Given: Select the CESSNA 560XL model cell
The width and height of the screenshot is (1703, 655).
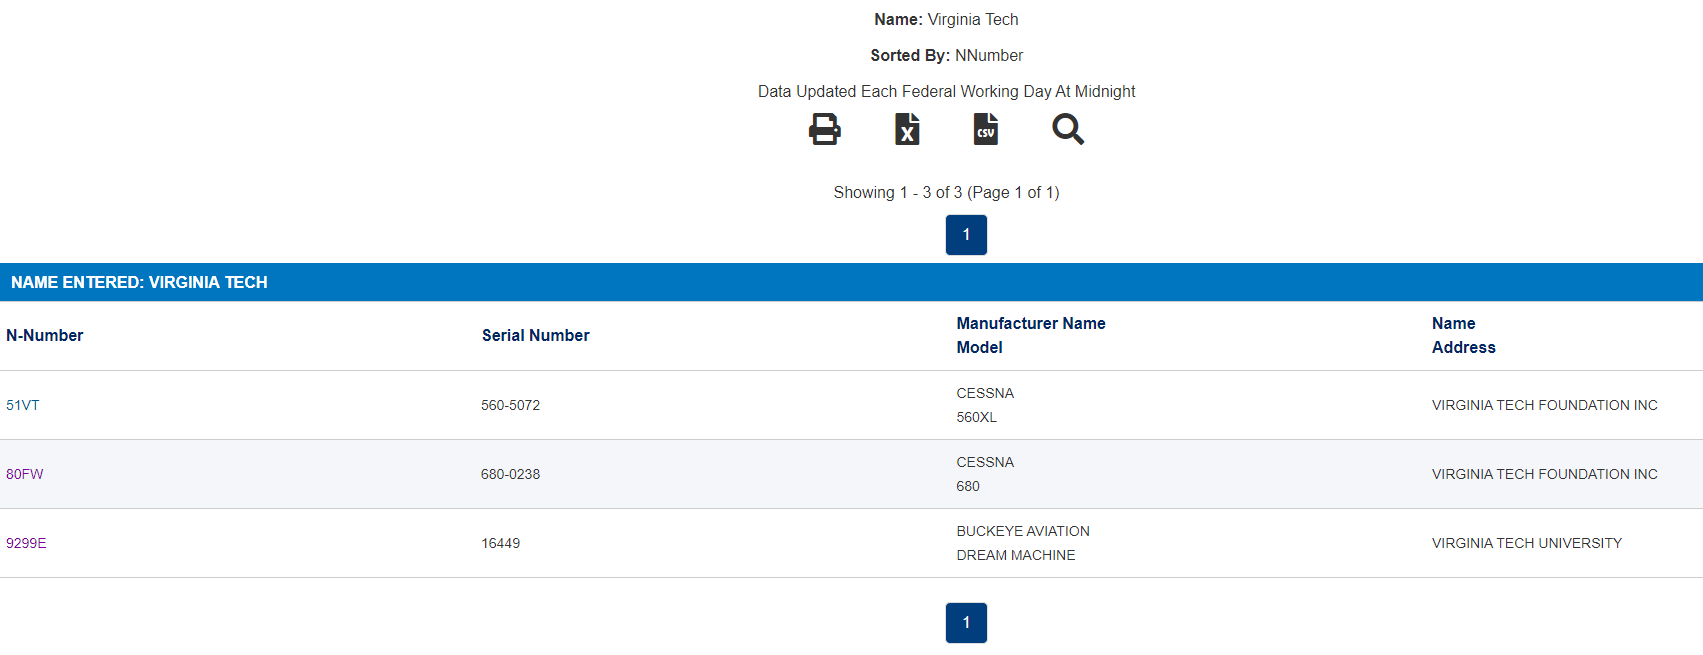Looking at the screenshot, I should pos(986,405).
